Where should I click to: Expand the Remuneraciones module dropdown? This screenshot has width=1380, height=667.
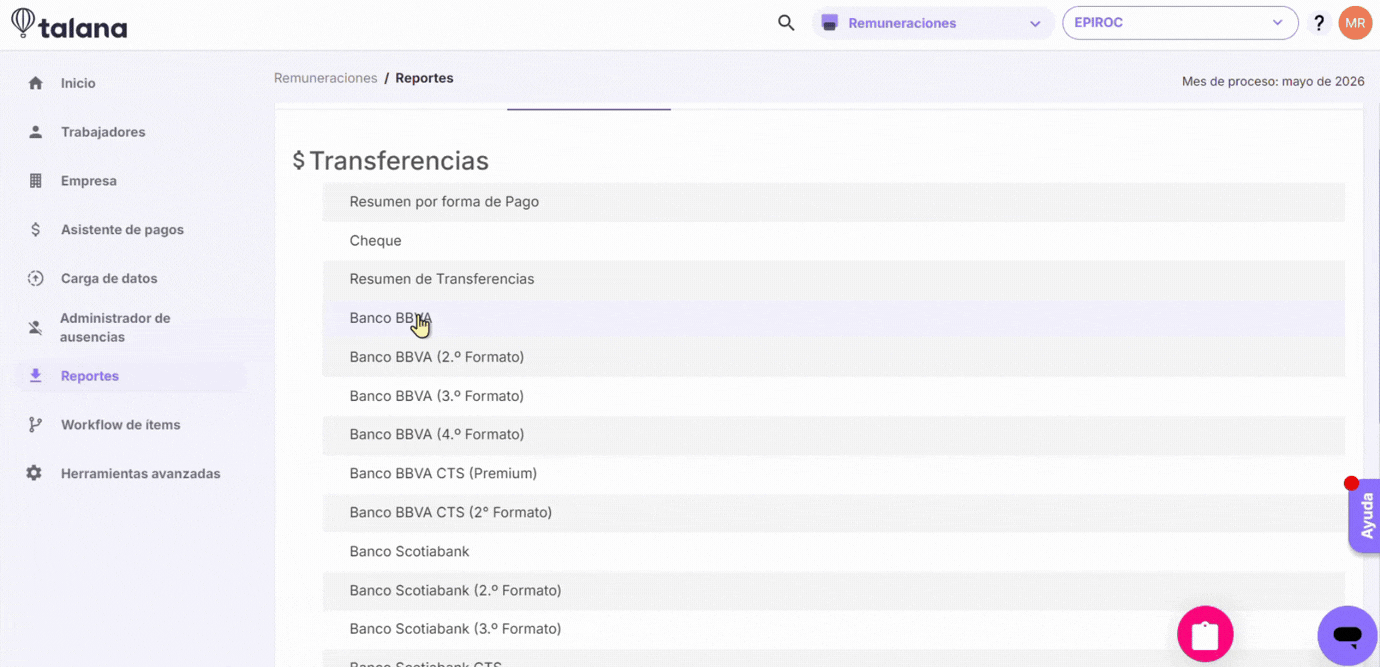point(933,23)
